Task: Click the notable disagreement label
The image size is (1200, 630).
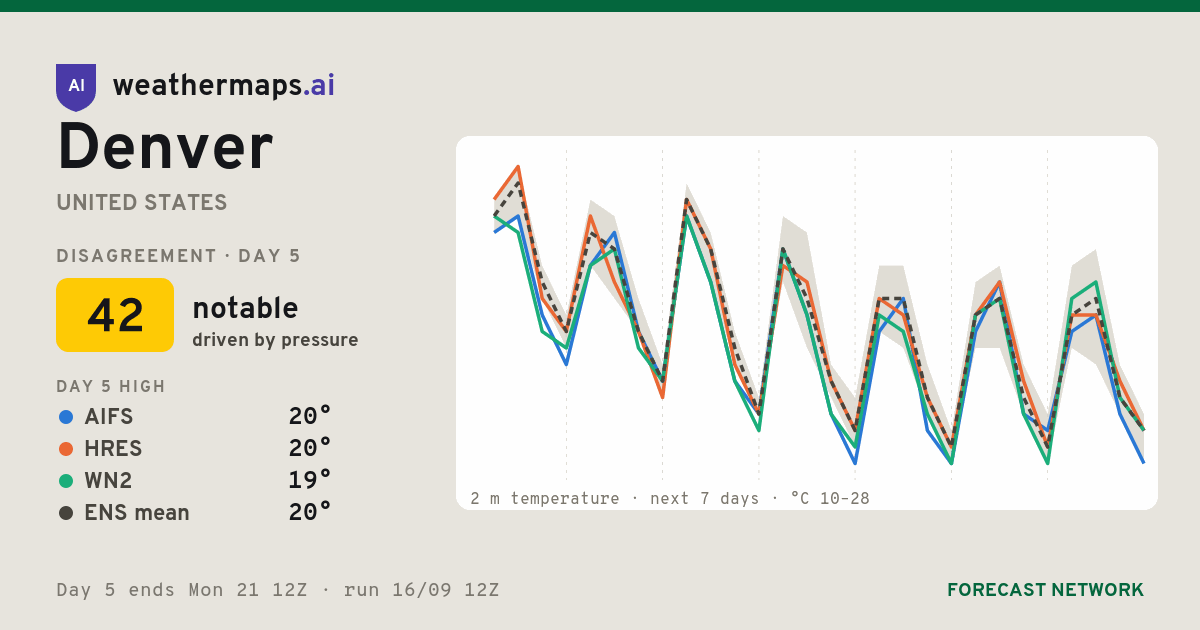Action: (245, 308)
